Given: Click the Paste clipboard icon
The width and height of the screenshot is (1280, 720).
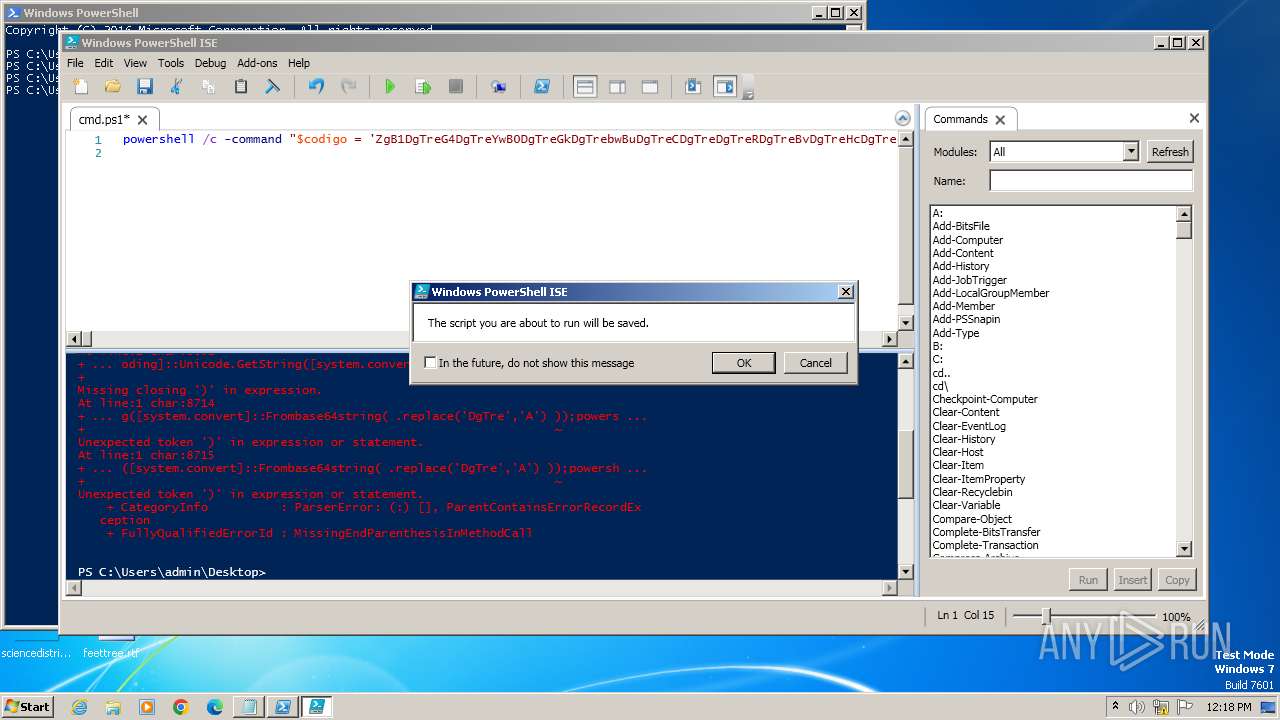Looking at the screenshot, I should click(241, 87).
